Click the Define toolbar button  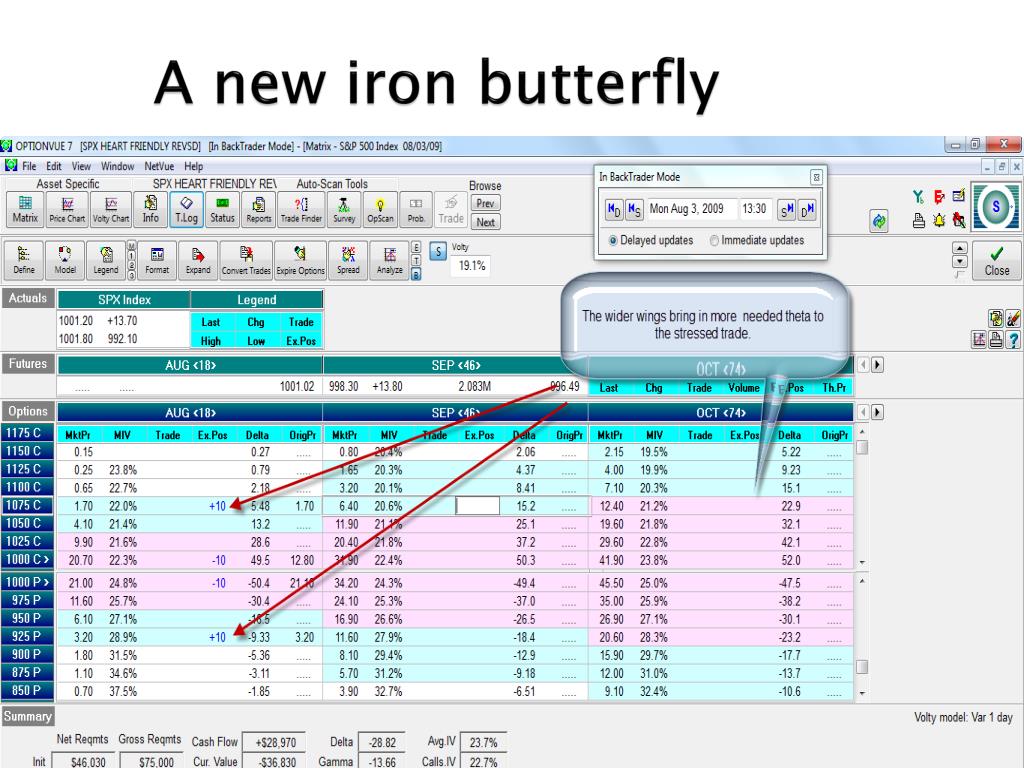click(24, 261)
